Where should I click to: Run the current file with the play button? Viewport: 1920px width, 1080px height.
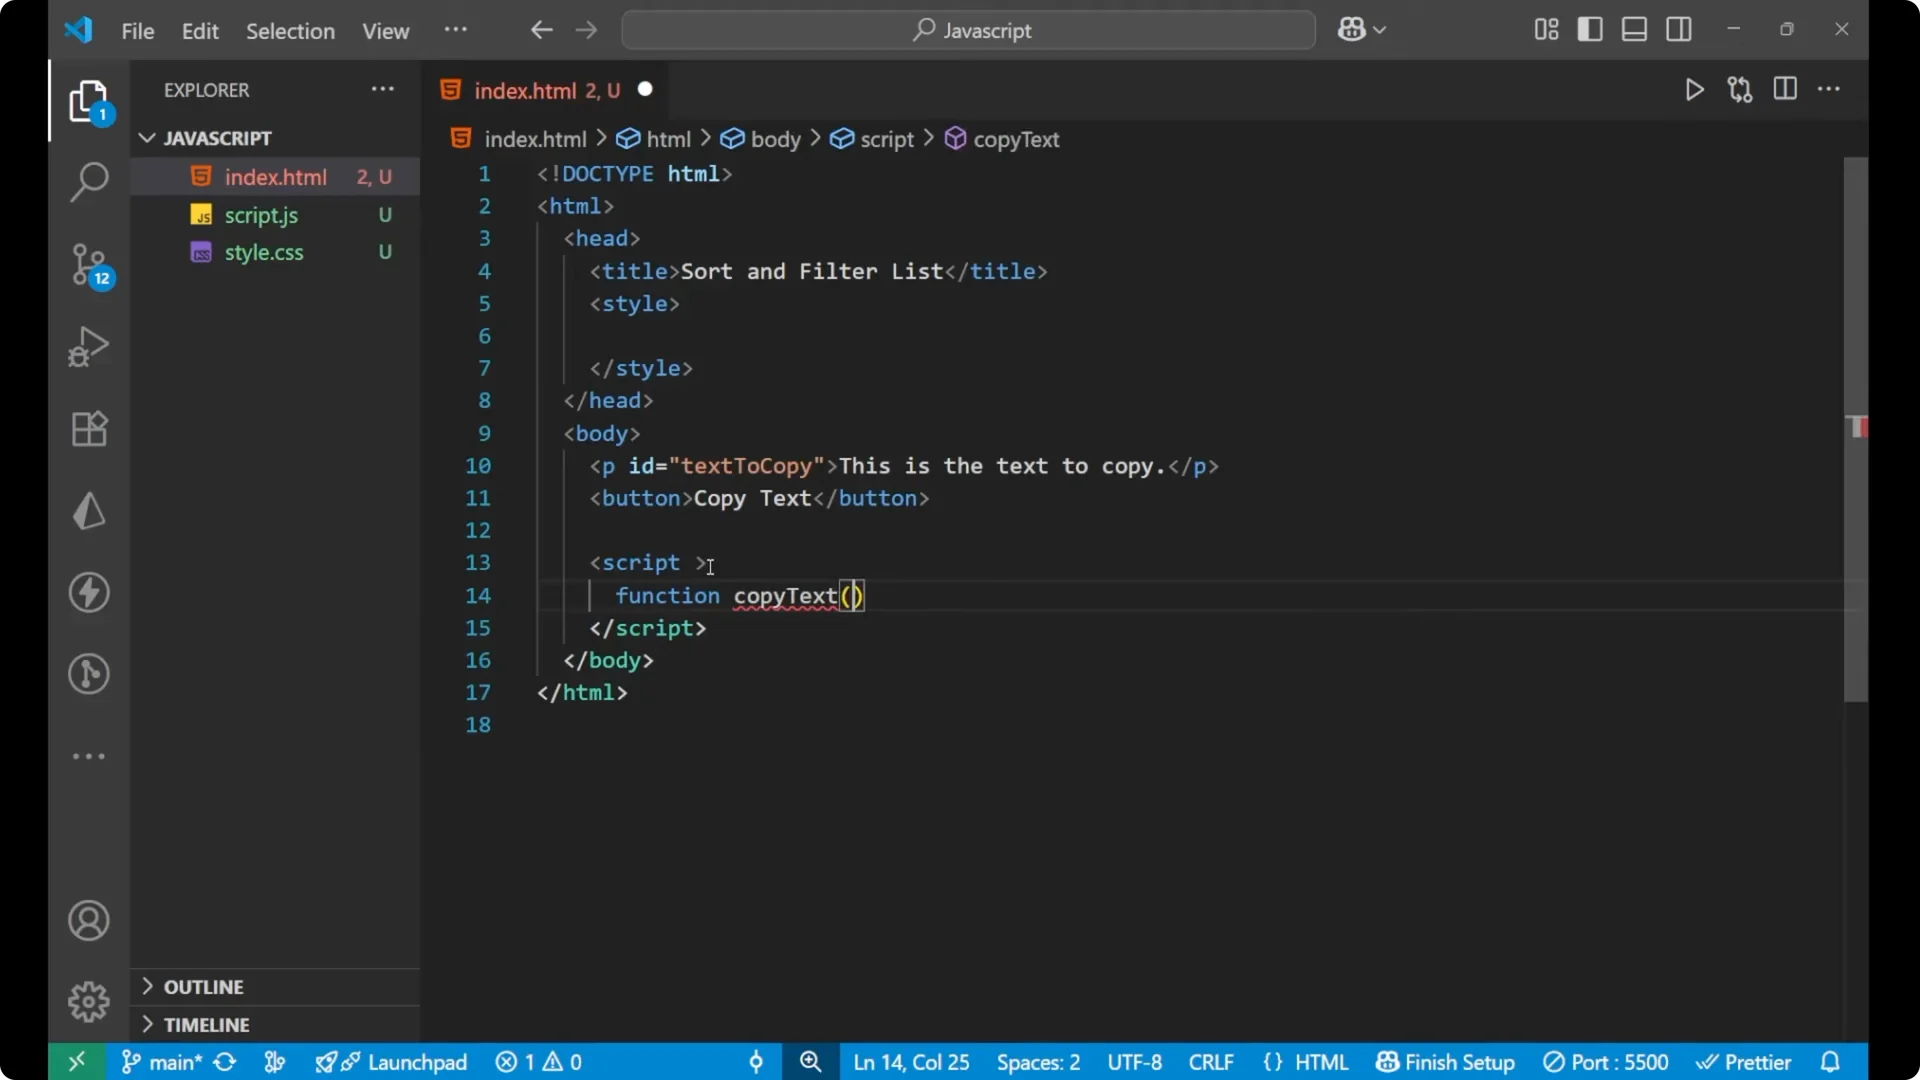(x=1695, y=89)
